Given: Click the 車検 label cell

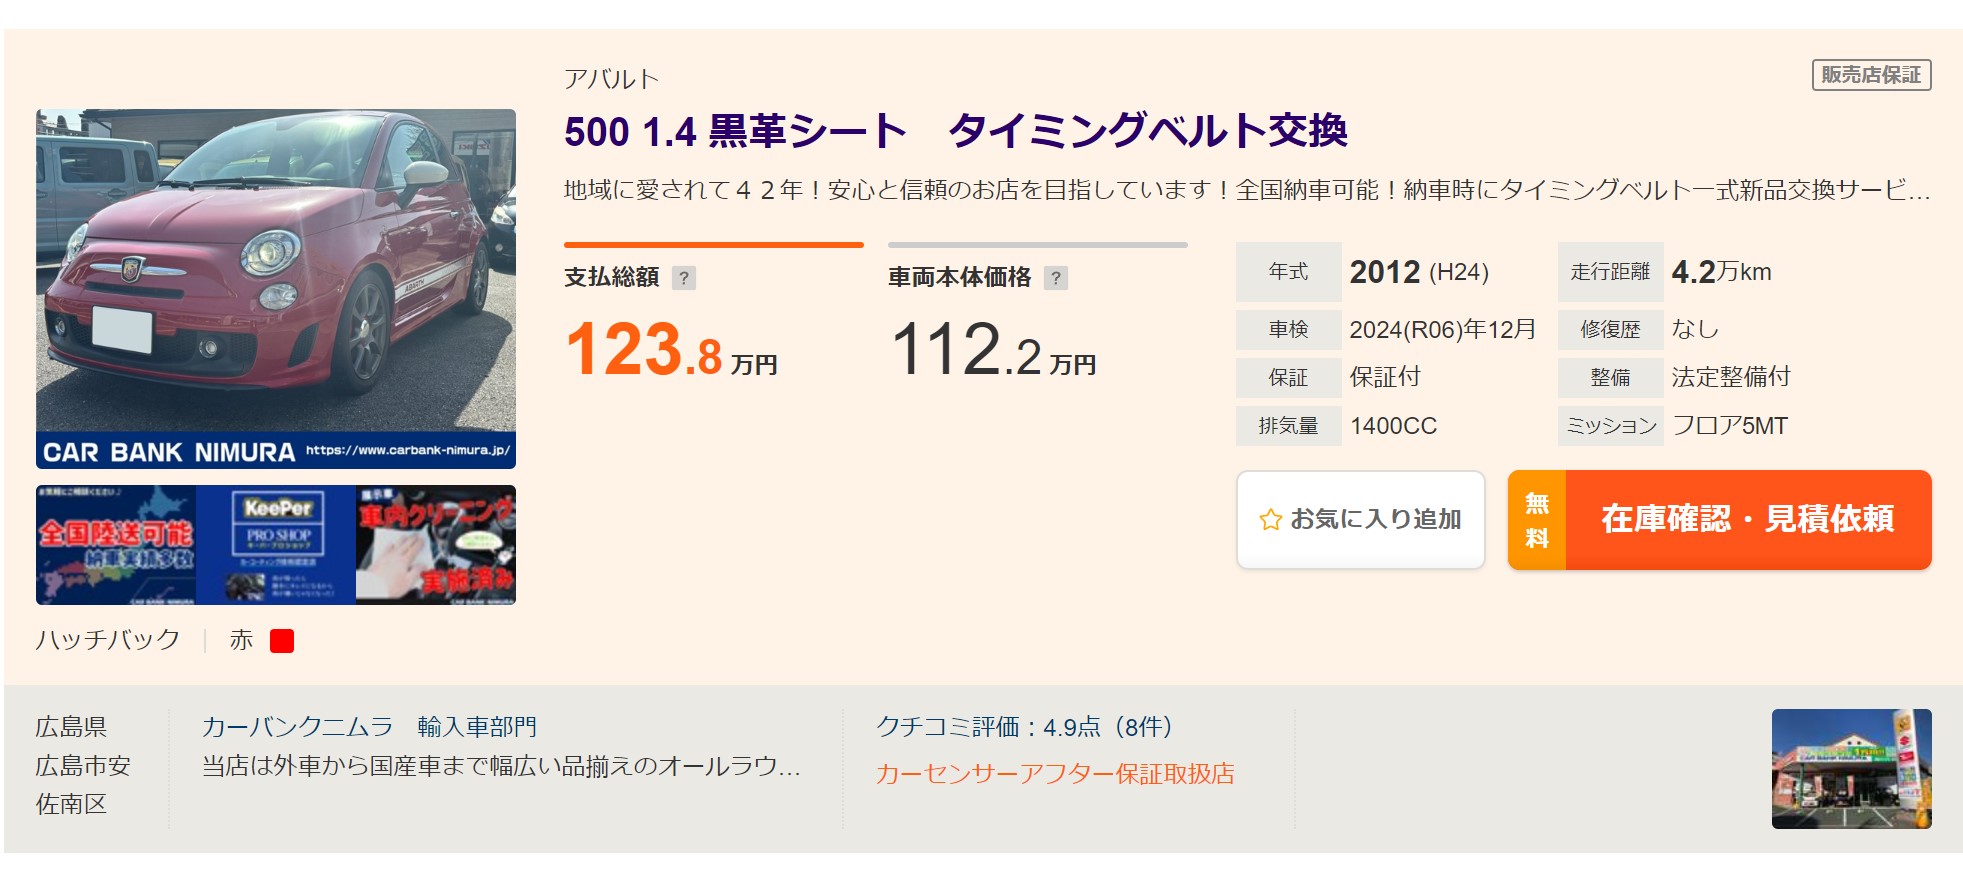Looking at the screenshot, I should coord(1289,329).
